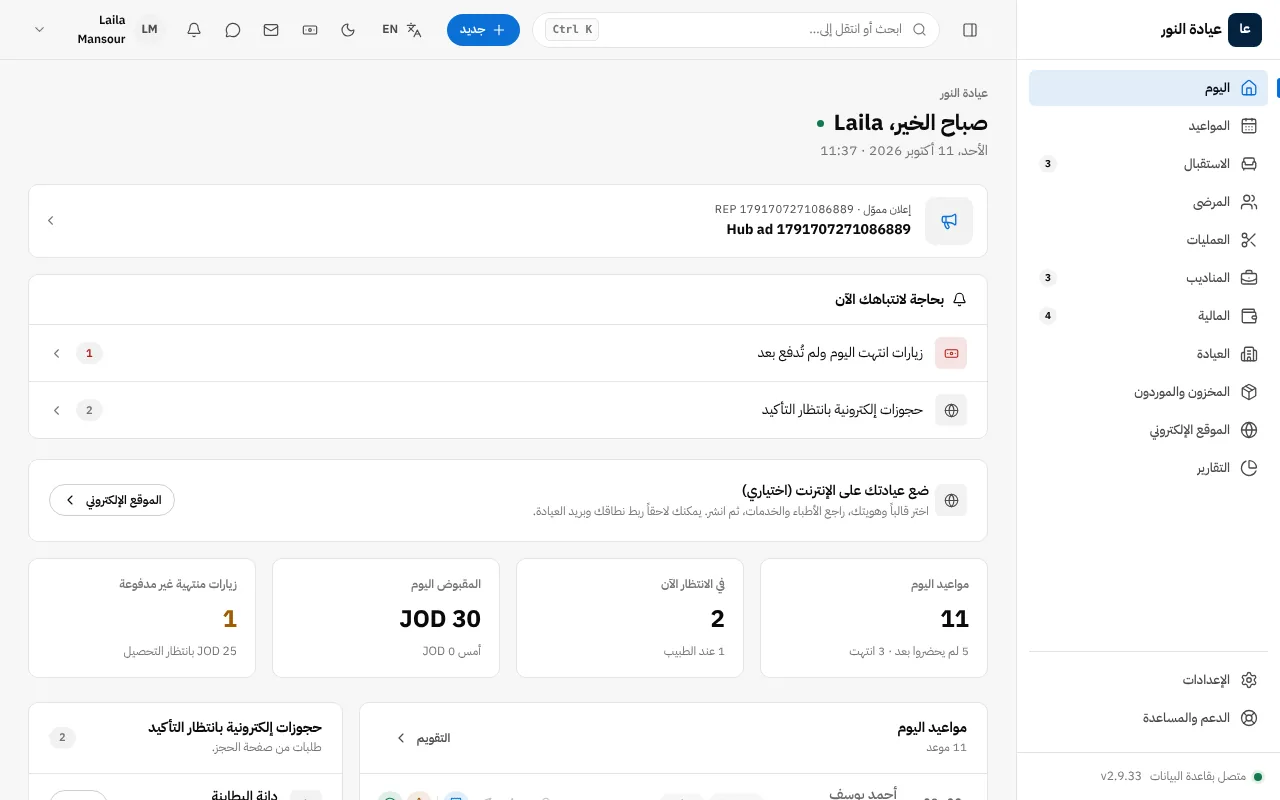Viewport: 1280px width, 800px height.
Task: Click the التقويم calendar link
Action: tap(423, 738)
